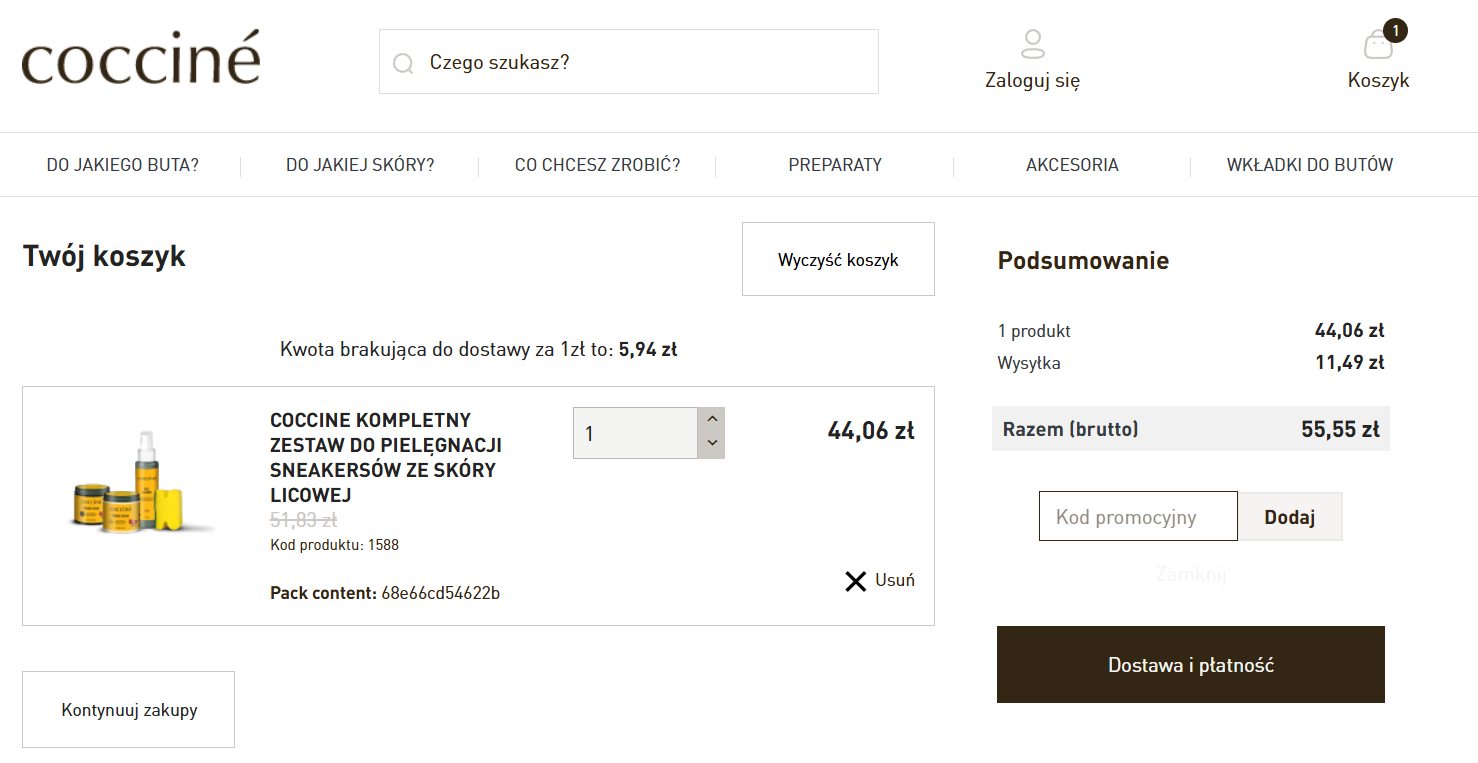This screenshot has width=1478, height=763.
Task: Click the X remove icon beside Usuń
Action: pyautogui.click(x=855, y=581)
